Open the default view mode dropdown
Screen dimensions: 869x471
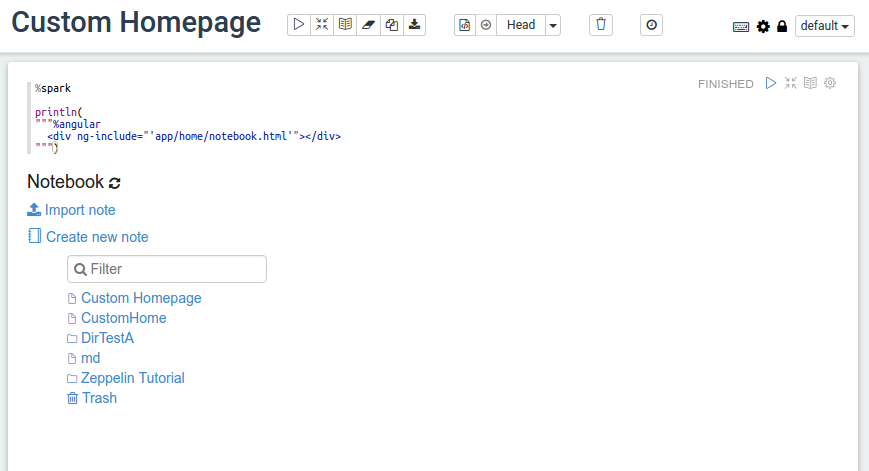pos(825,26)
